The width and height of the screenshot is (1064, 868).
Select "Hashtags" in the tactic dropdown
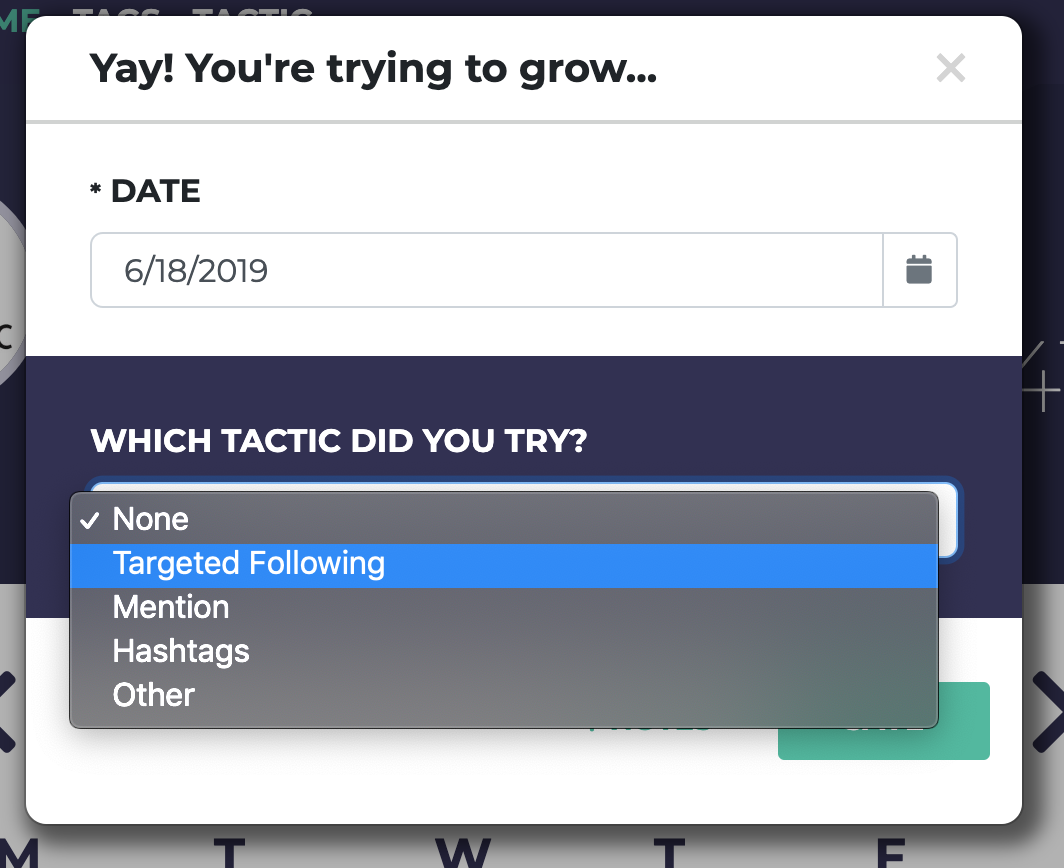181,652
